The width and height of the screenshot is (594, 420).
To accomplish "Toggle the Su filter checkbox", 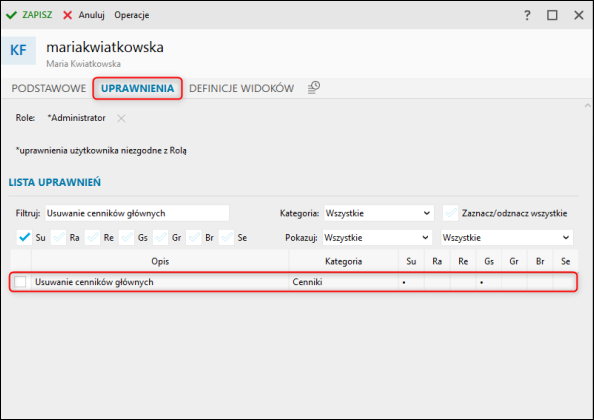I will tap(25, 237).
